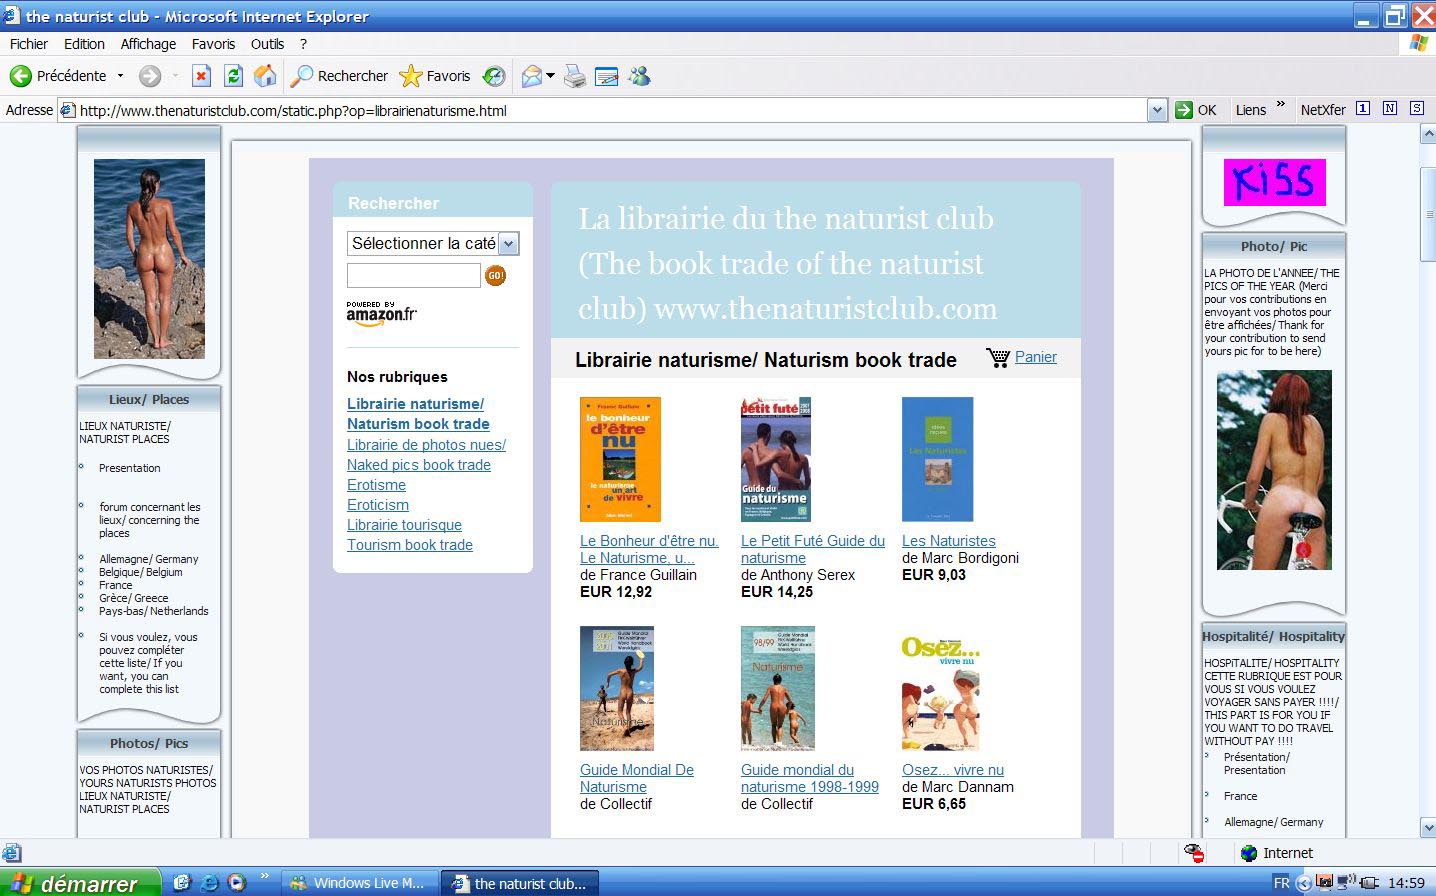Viewport: 1436px width, 896px height.
Task: Click the NetXfer 'S' icon
Action: tap(1417, 108)
